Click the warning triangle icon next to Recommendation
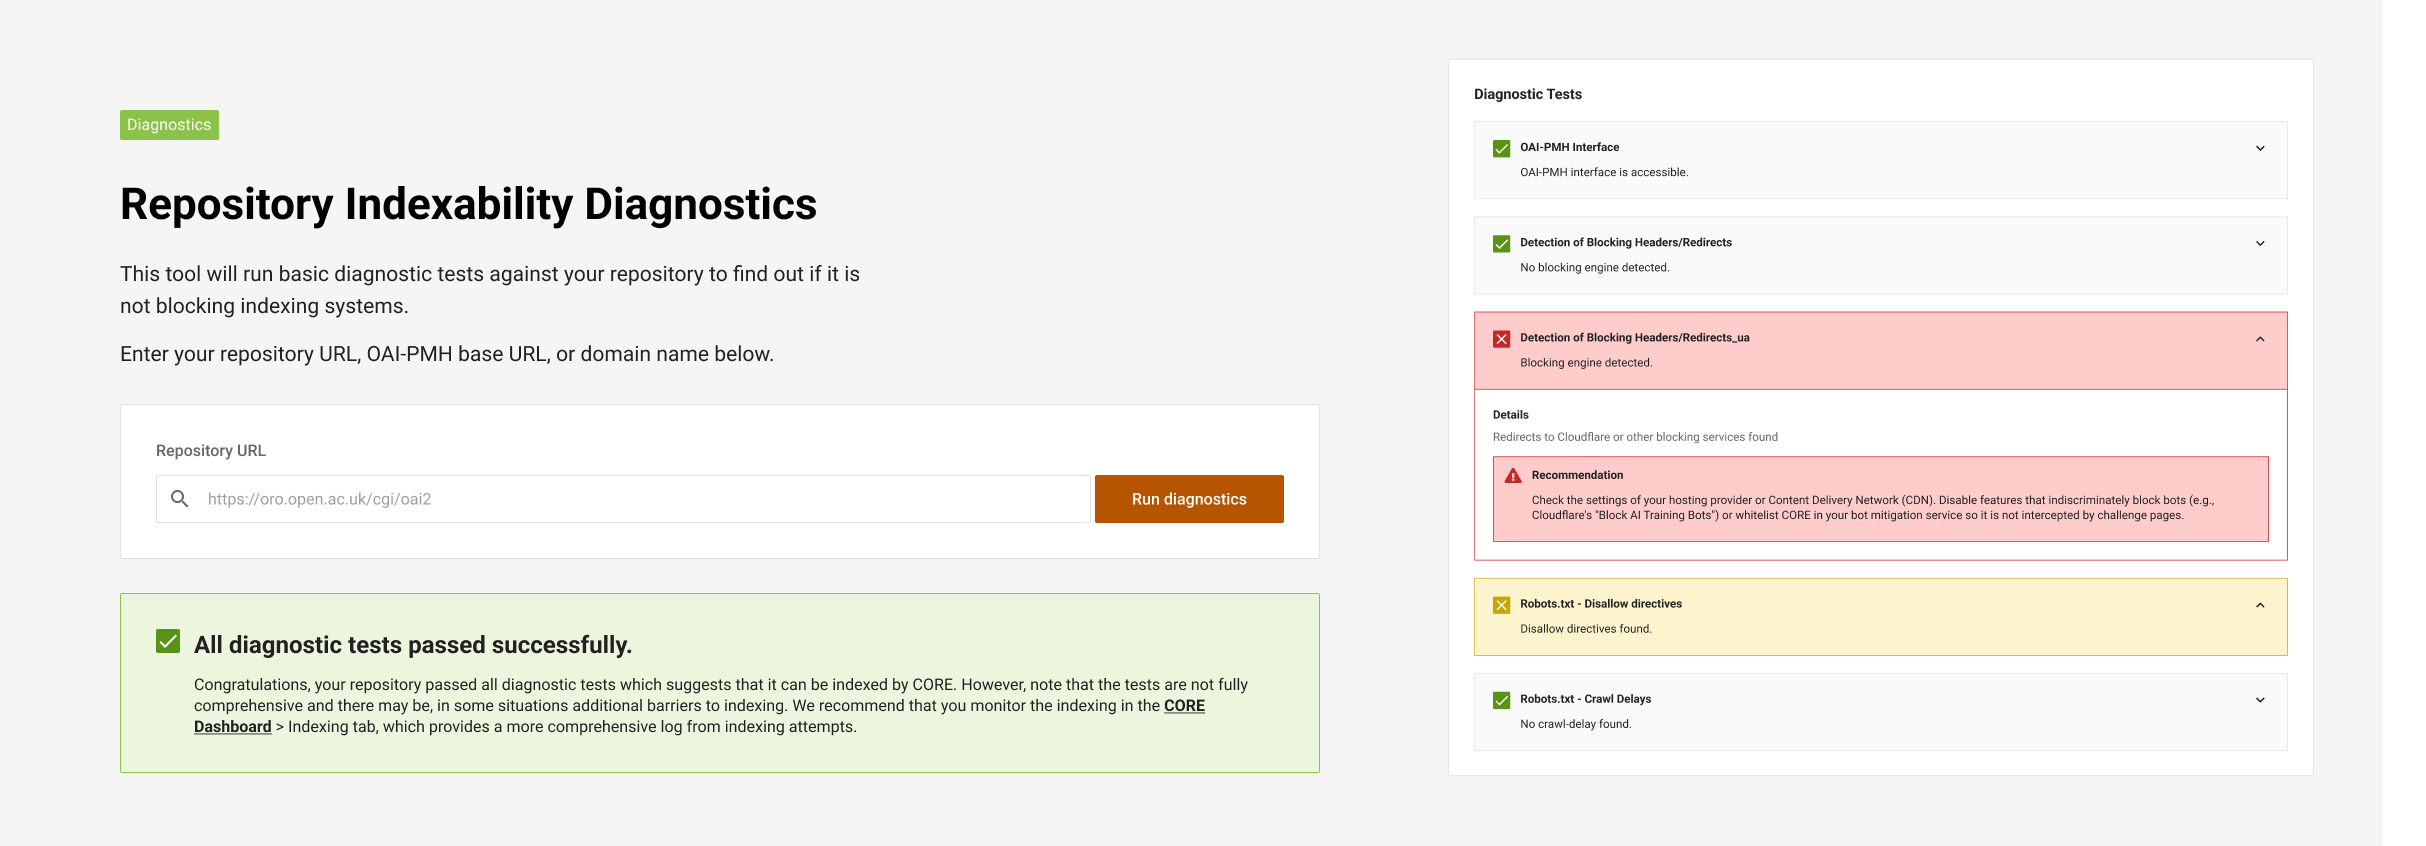 tap(1513, 476)
